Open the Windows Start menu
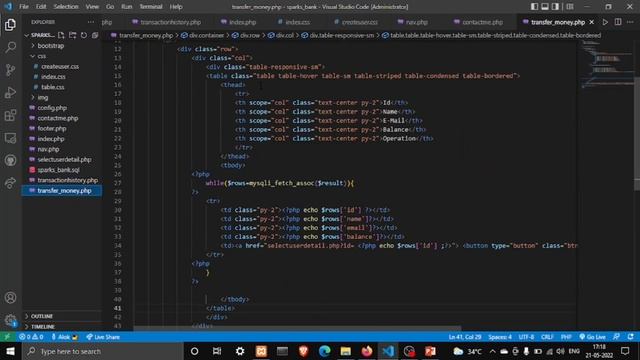Image resolution: width=640 pixels, height=360 pixels. [x=10, y=351]
